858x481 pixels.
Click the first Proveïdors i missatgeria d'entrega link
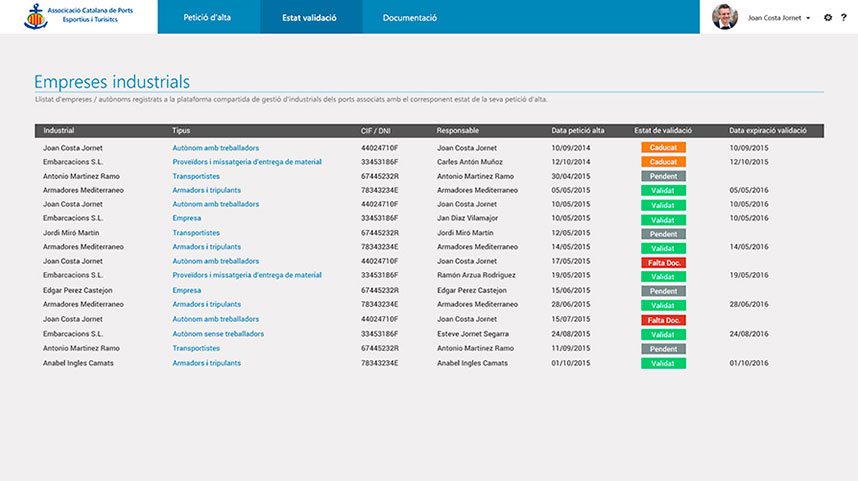(x=247, y=161)
